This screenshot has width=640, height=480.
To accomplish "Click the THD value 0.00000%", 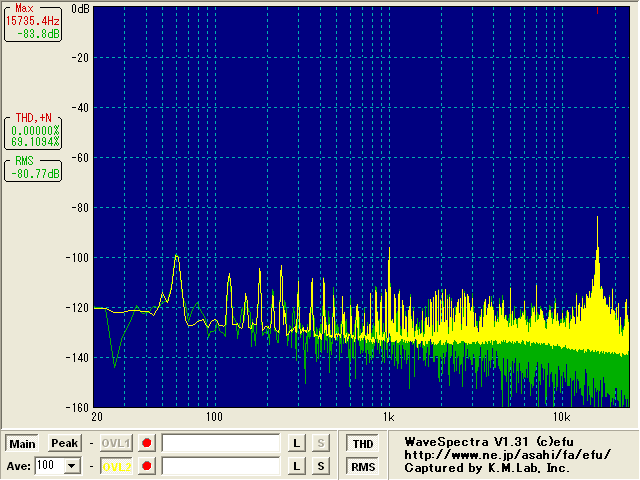I will tap(35, 131).
